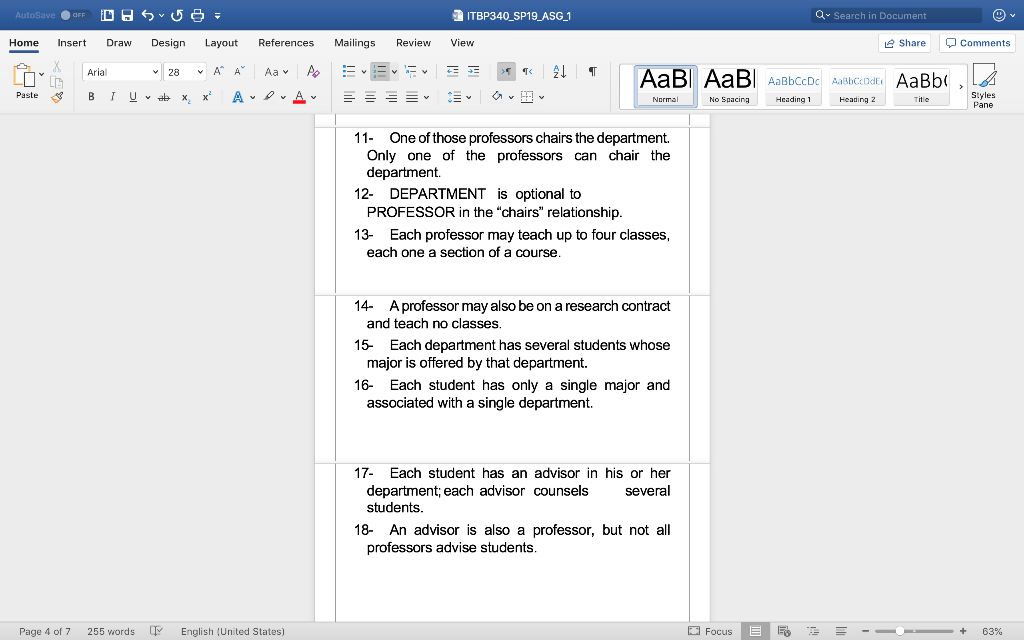
Task: Click the Share button
Action: [x=906, y=43]
